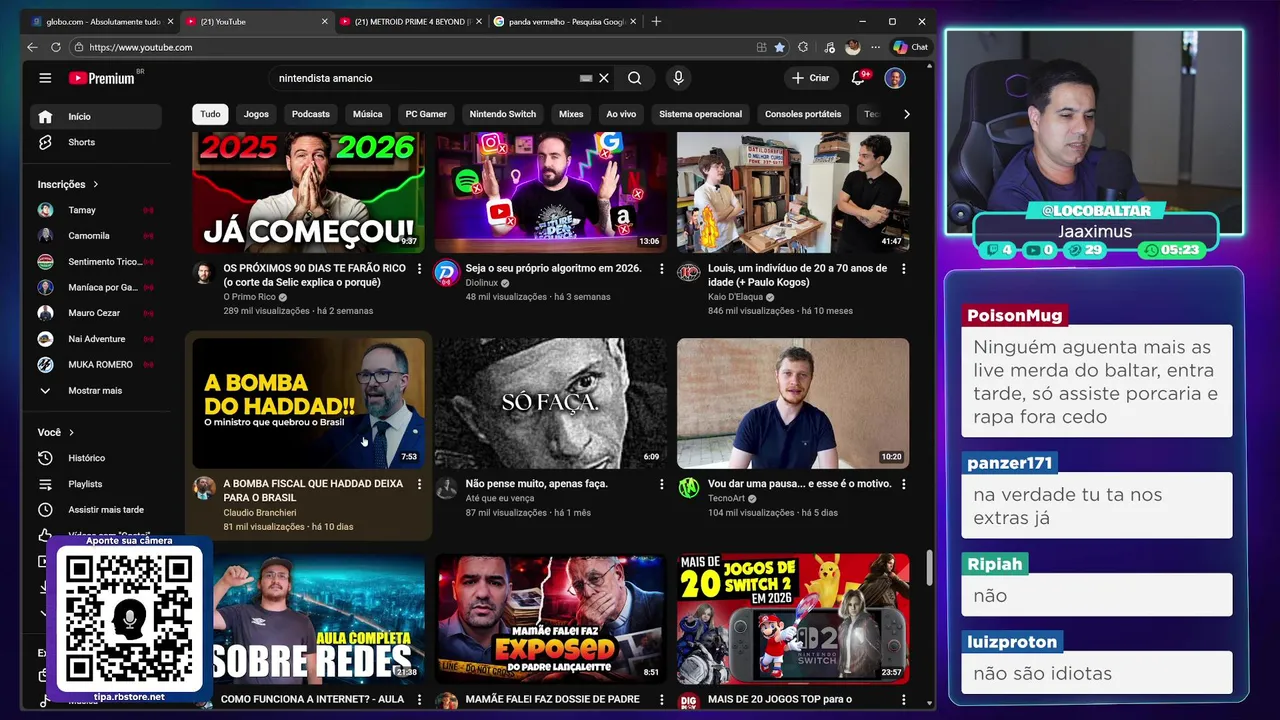1280x720 pixels.
Task: Reload the page
Action: pyautogui.click(x=56, y=47)
